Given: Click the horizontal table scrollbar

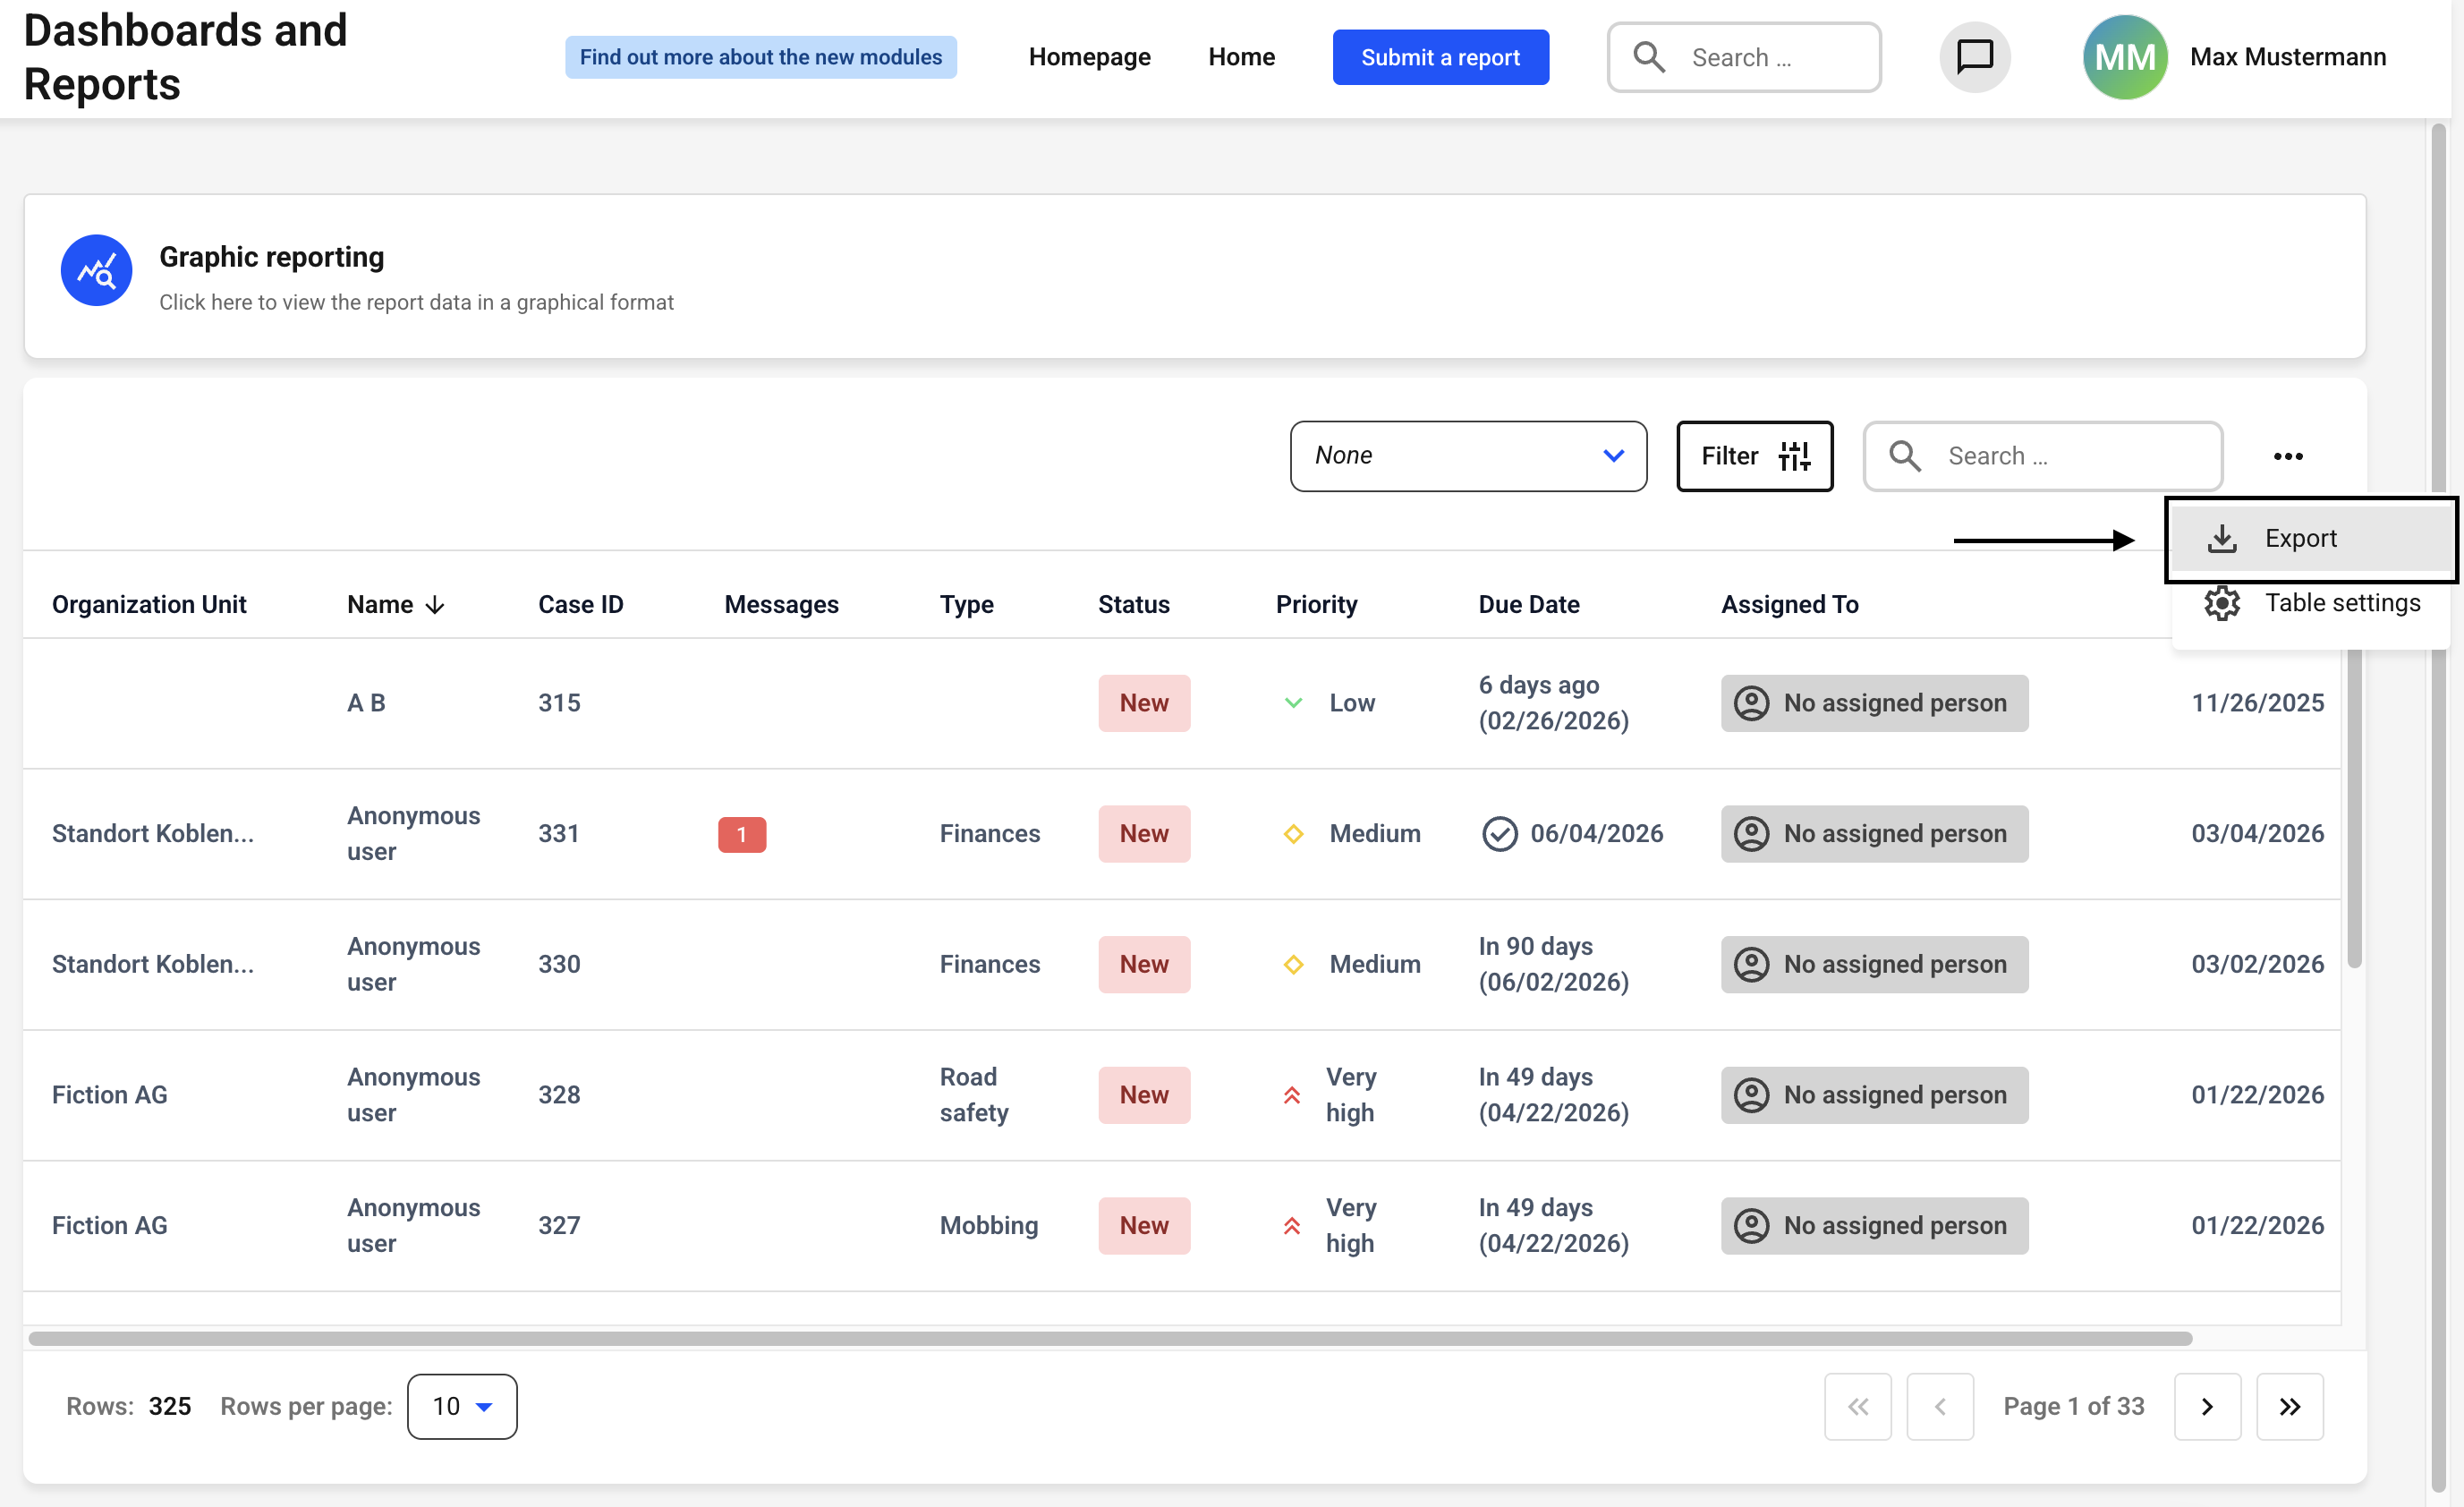Looking at the screenshot, I should (1109, 1338).
